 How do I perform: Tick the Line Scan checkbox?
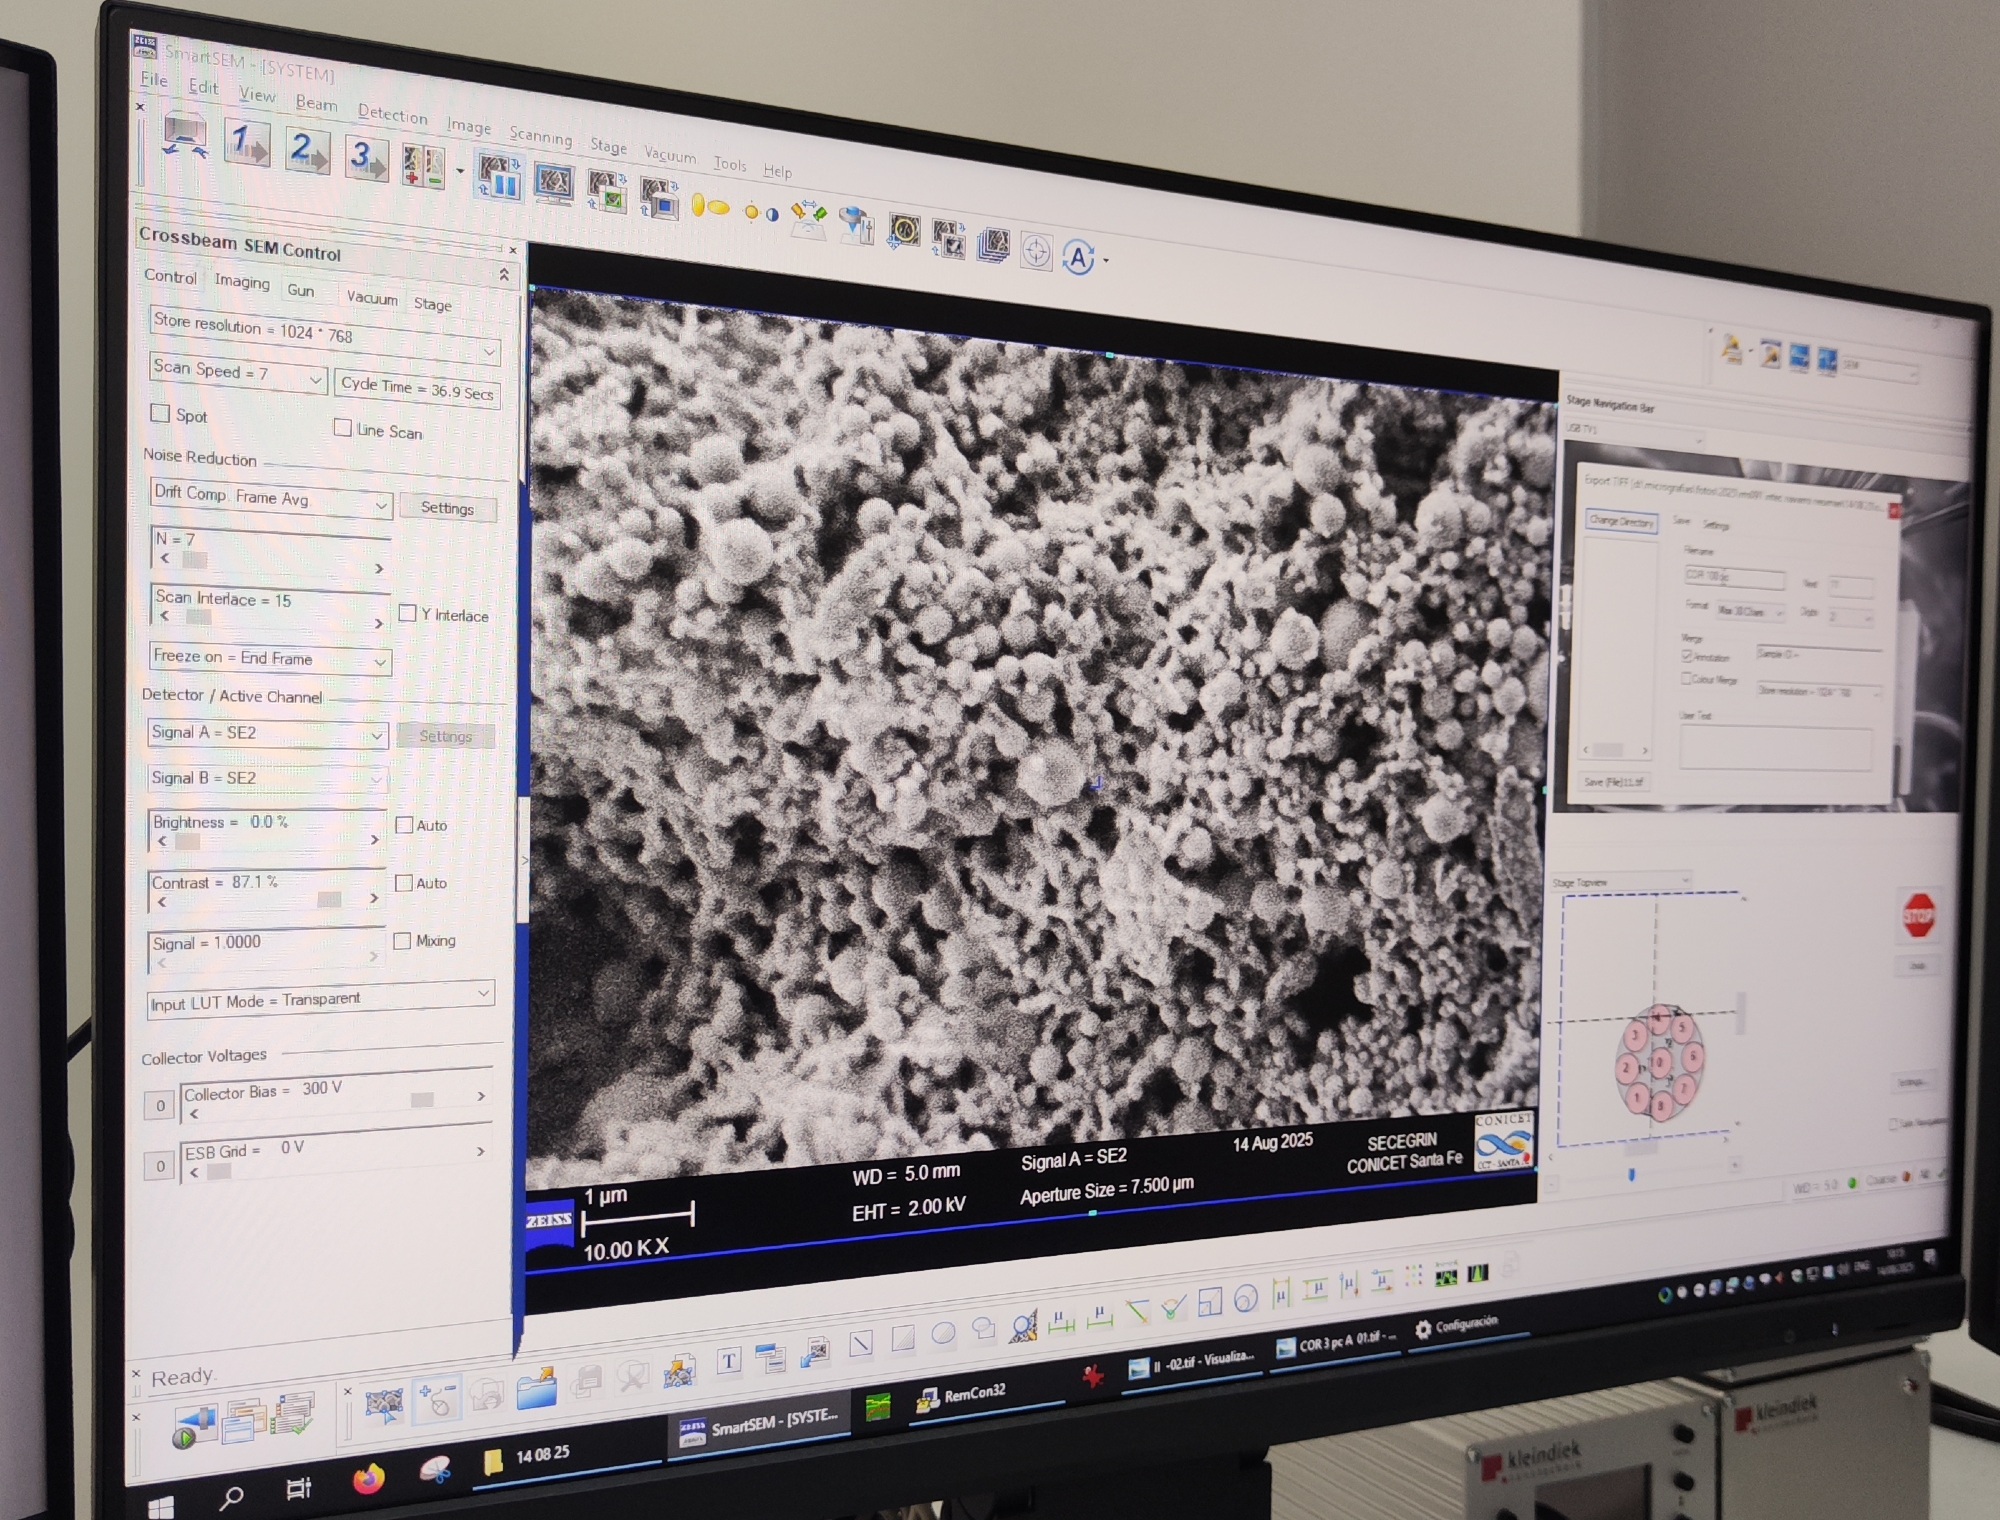342,428
